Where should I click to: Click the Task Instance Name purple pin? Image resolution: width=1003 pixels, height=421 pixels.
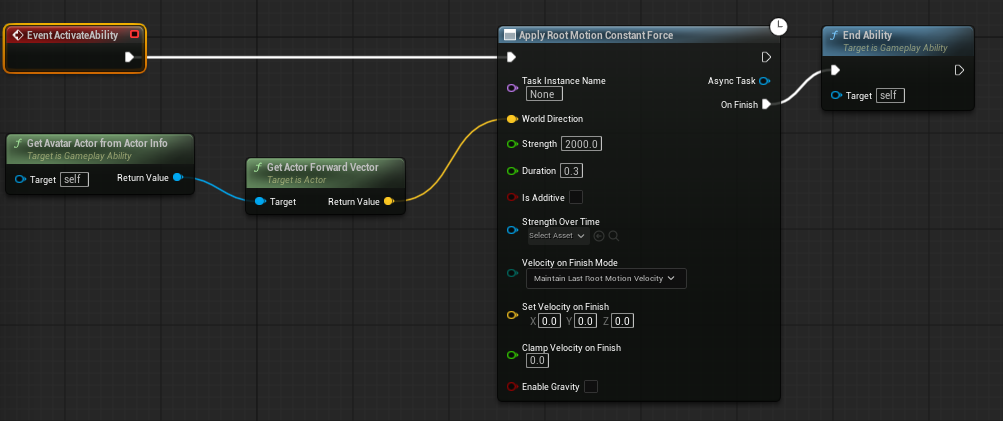pos(512,88)
